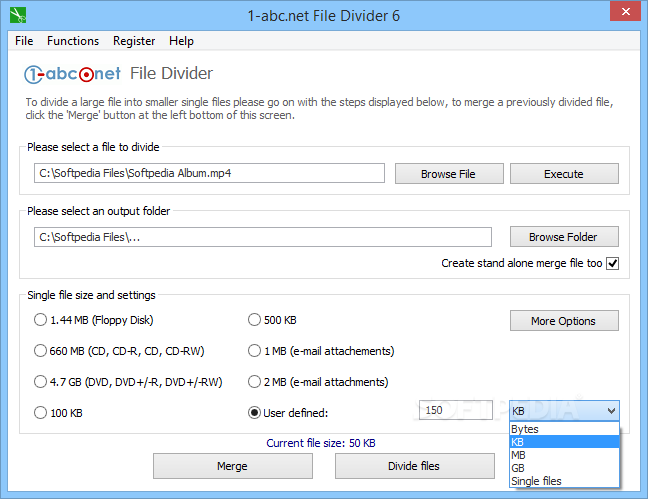Image resolution: width=648 pixels, height=499 pixels.
Task: Choose GB from the unit list
Action: [564, 468]
